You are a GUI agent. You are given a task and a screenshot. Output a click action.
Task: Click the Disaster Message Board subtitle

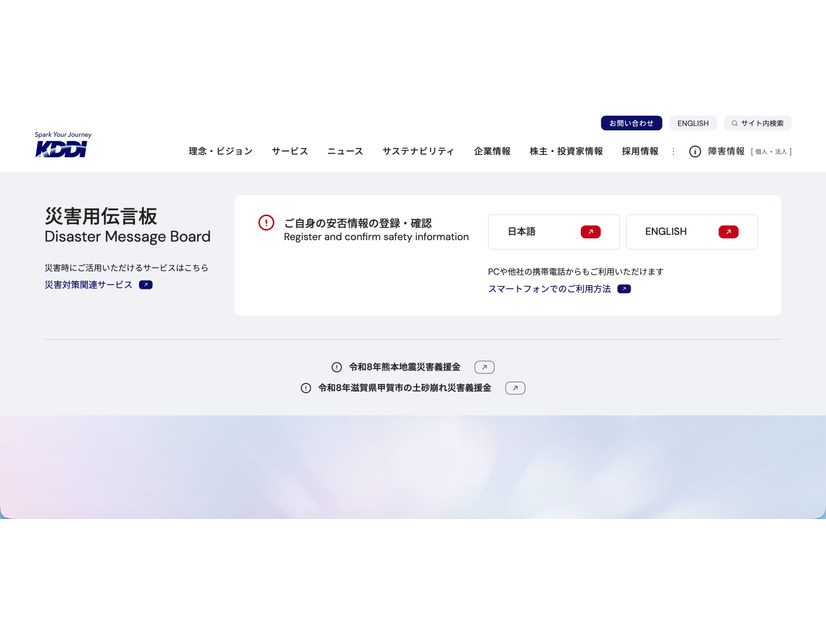click(127, 237)
